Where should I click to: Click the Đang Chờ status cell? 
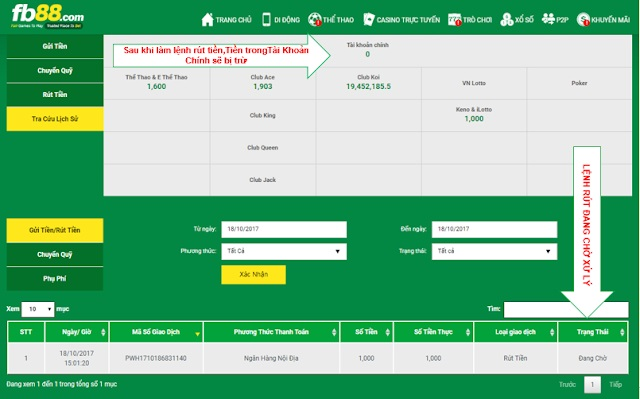[x=593, y=358]
